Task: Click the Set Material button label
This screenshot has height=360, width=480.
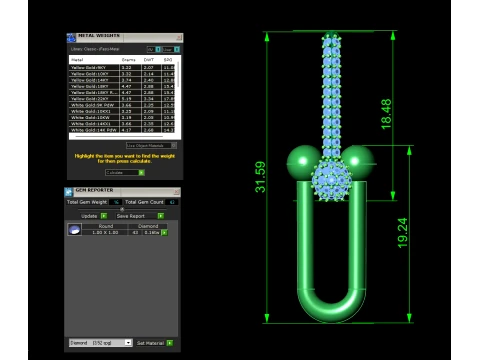Action: (150, 343)
